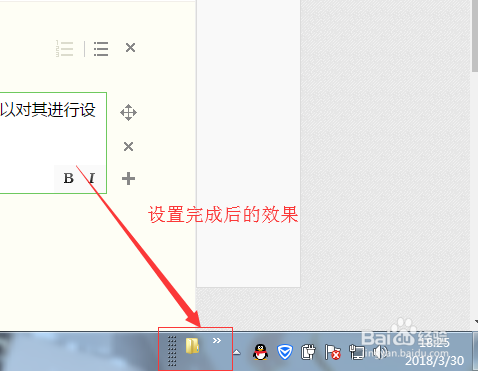The width and height of the screenshot is (478, 371).
Task: Click the power plug tray icon
Action: tap(308, 352)
